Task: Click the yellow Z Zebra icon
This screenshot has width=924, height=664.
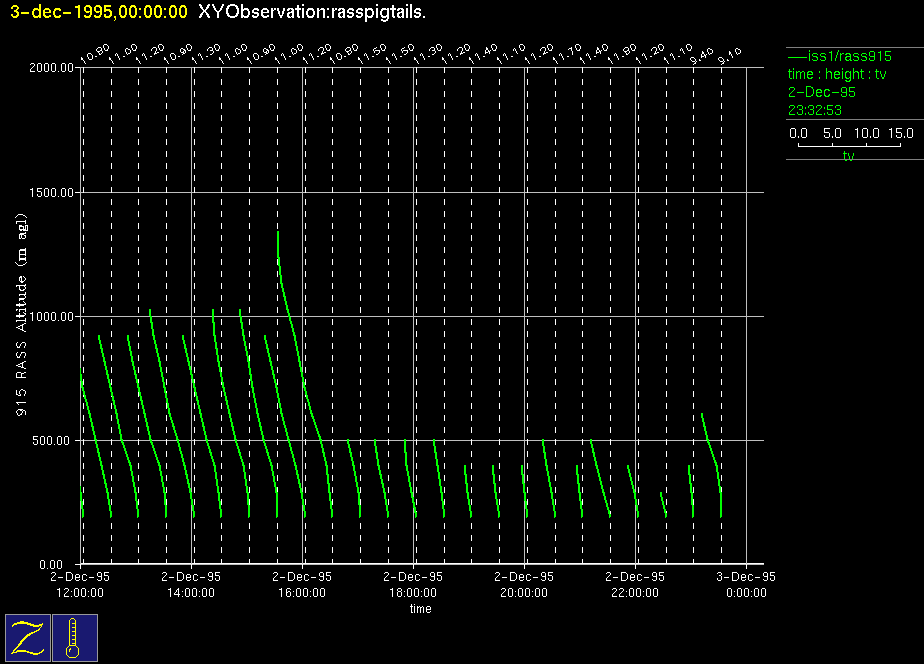Action: (x=29, y=638)
